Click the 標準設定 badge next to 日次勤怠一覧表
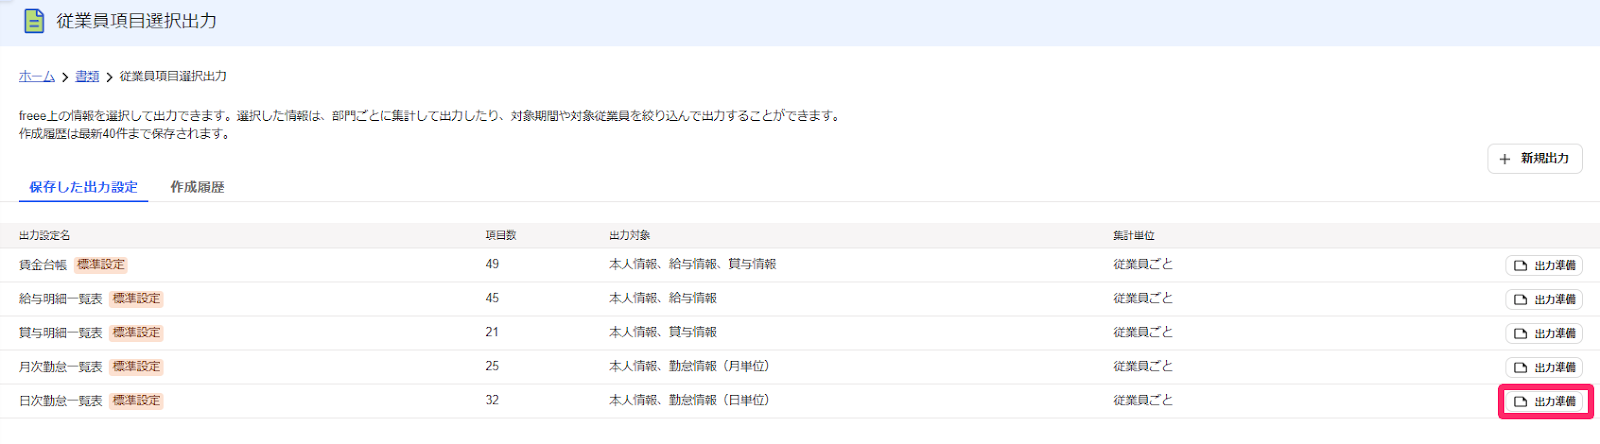 137,401
